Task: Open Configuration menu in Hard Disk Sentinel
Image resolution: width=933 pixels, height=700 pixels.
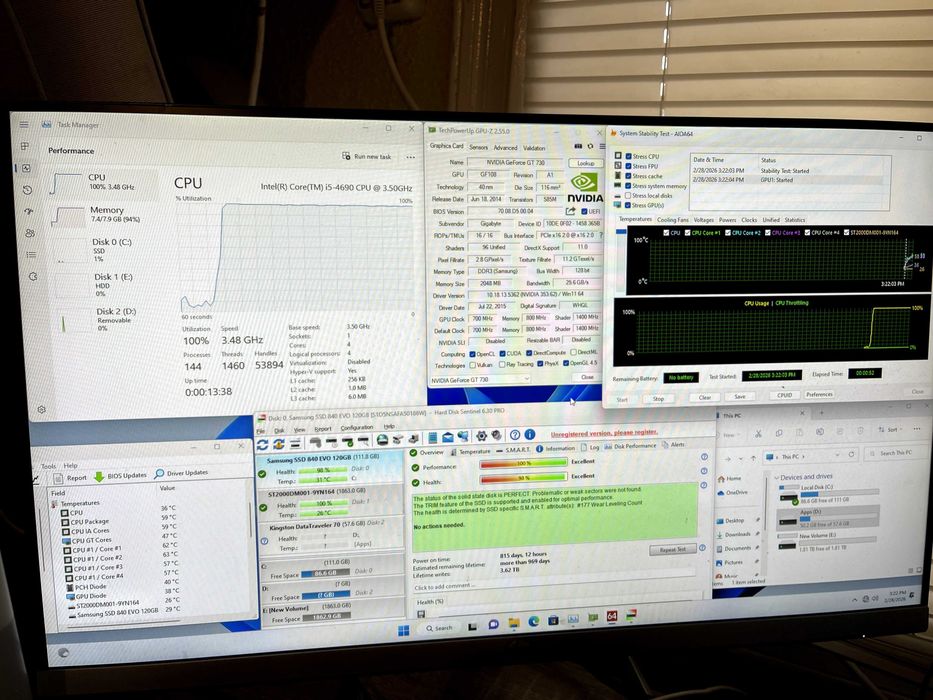Action: 356,427
